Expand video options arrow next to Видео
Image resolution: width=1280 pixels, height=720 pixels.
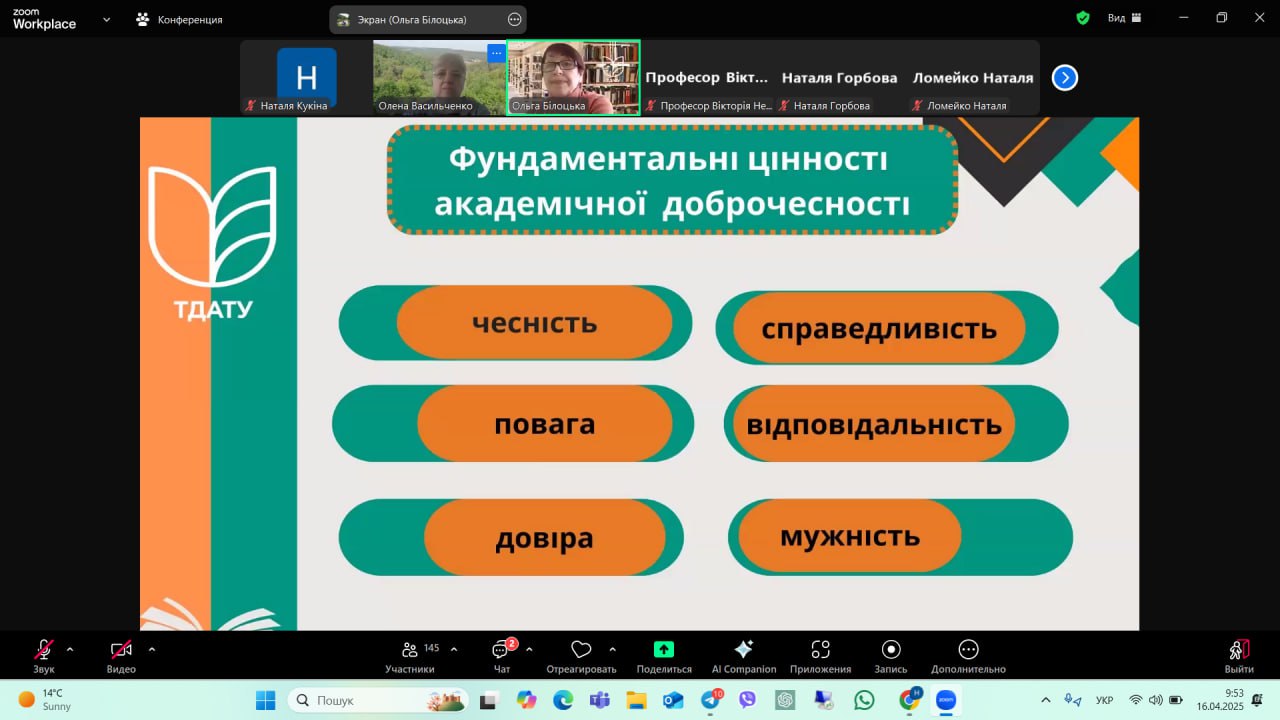[152, 649]
